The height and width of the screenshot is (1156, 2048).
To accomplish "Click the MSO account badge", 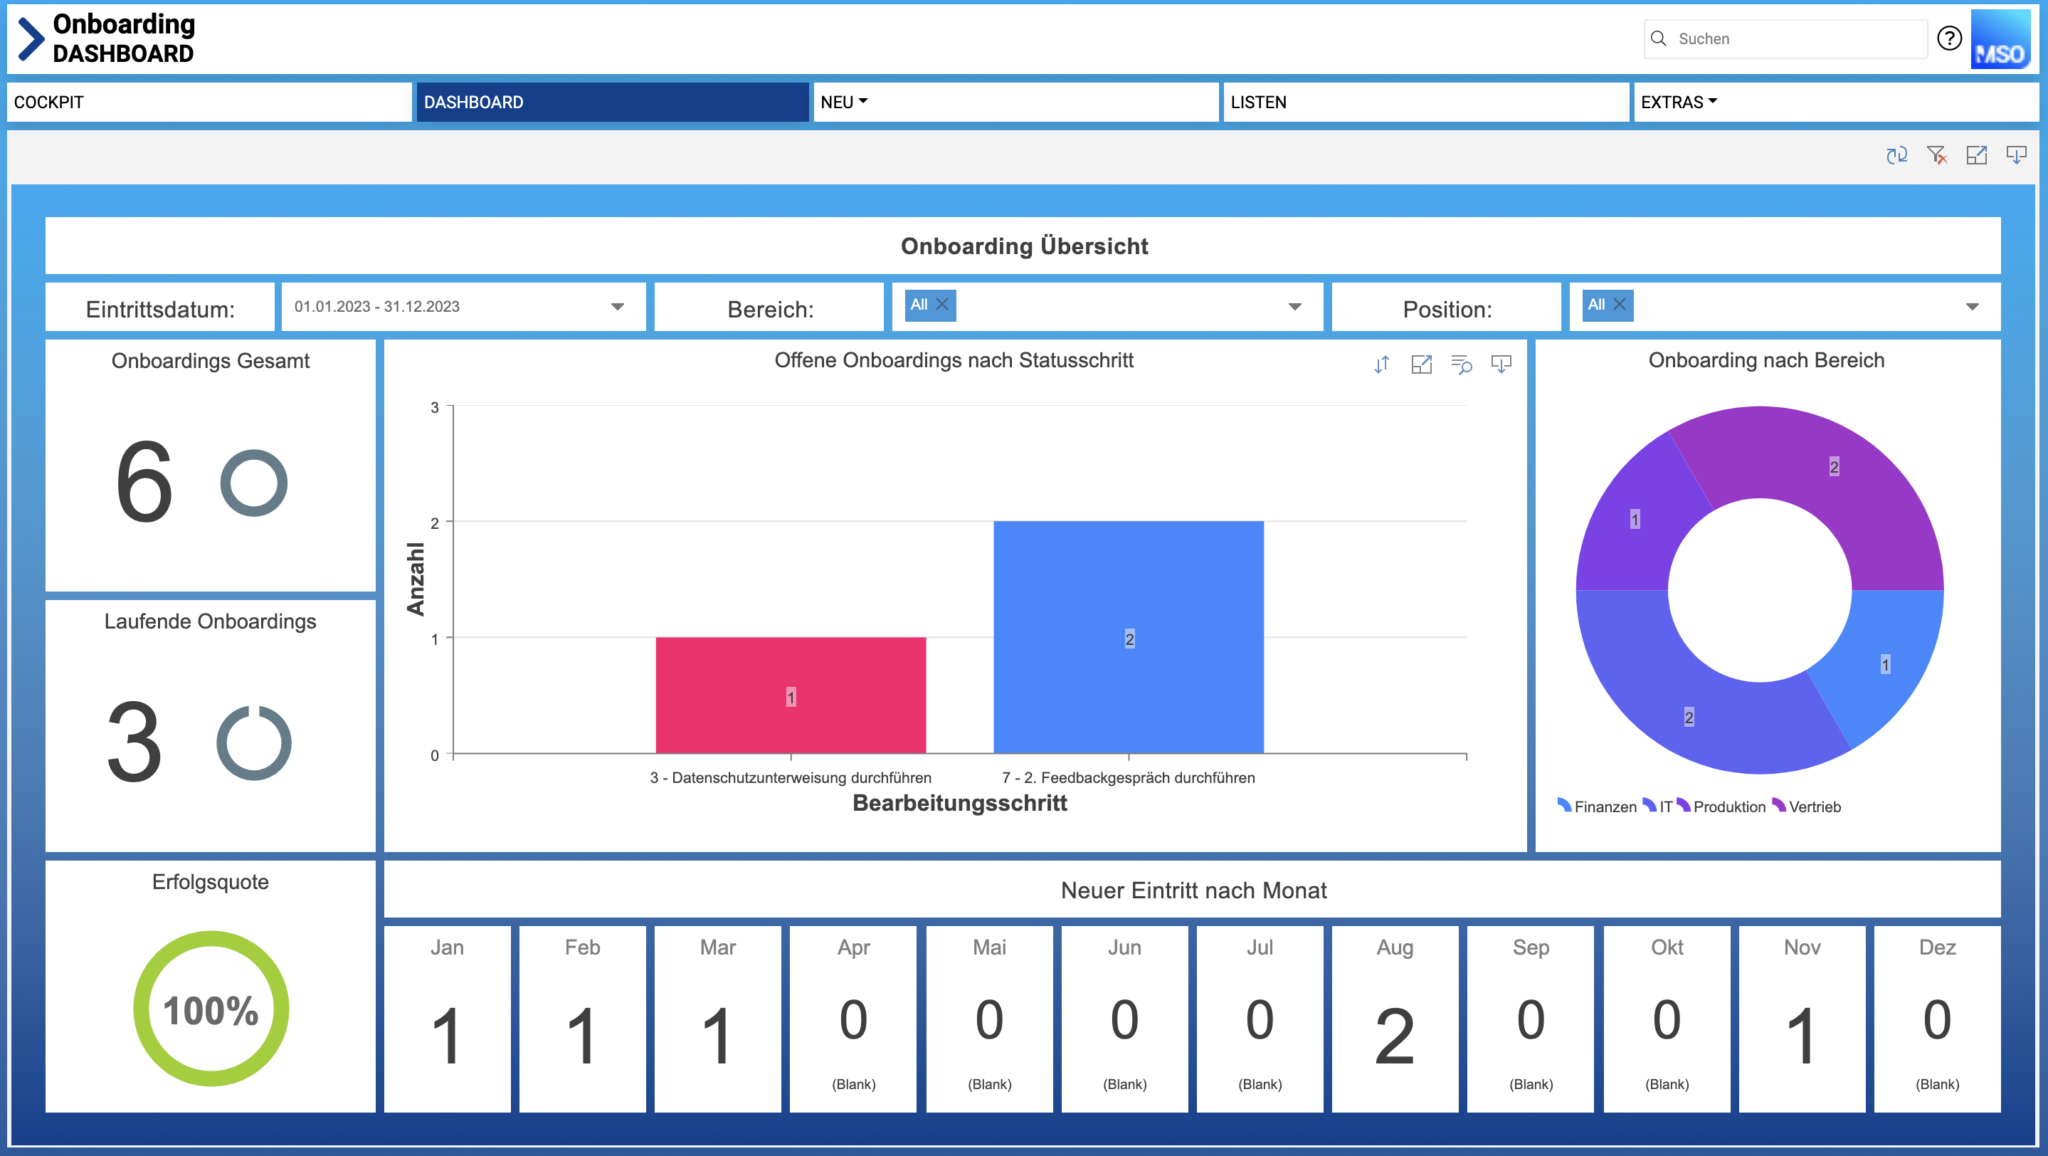I will click(x=2000, y=40).
